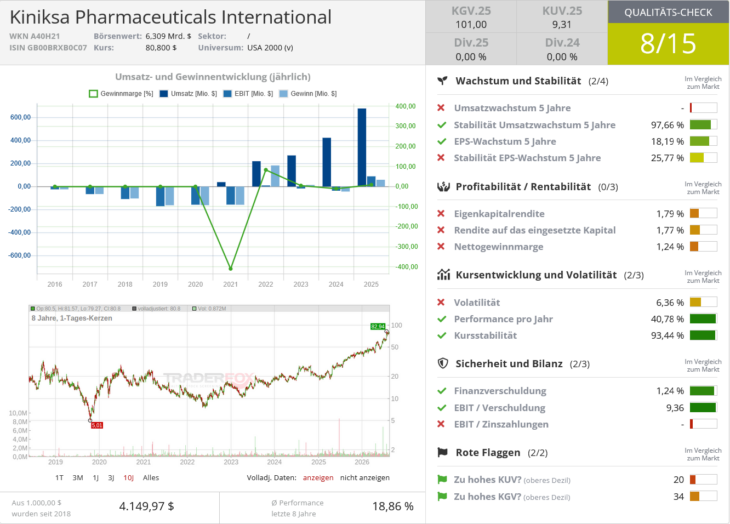The width and height of the screenshot is (730, 524).
Task: Click the Volatilität comparison bar
Action: [x=703, y=302]
